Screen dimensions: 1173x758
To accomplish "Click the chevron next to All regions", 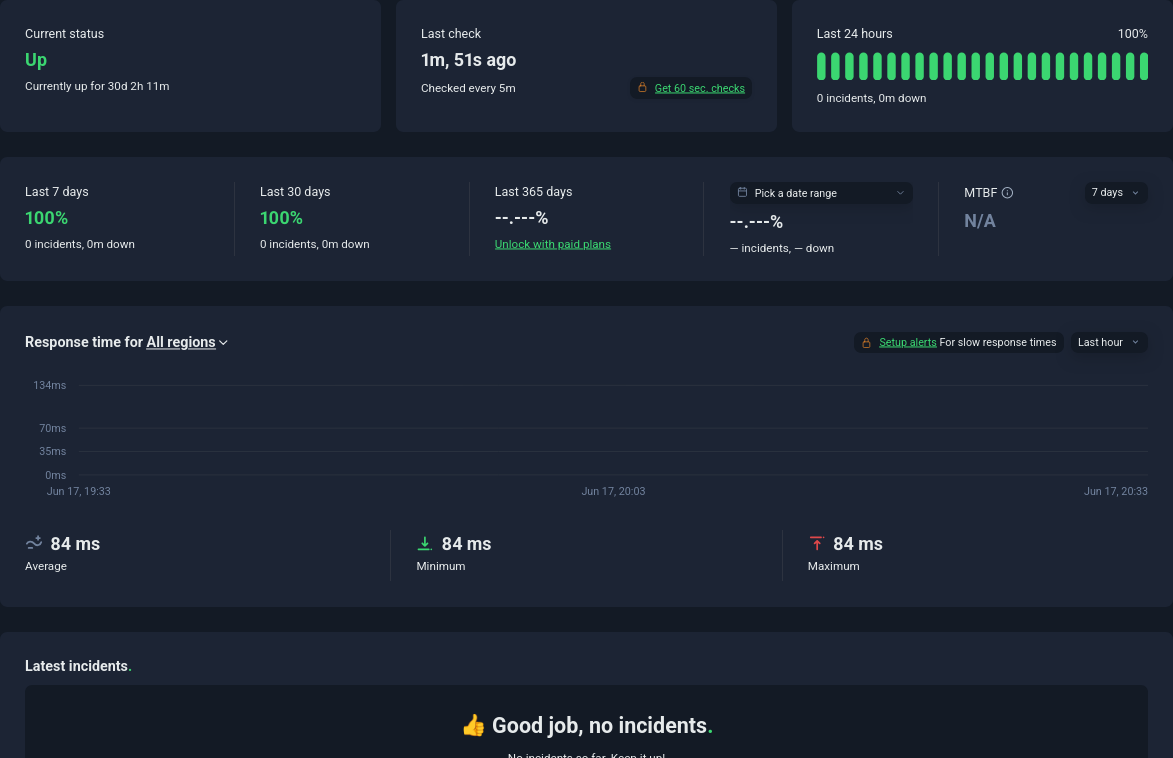I will [223, 343].
